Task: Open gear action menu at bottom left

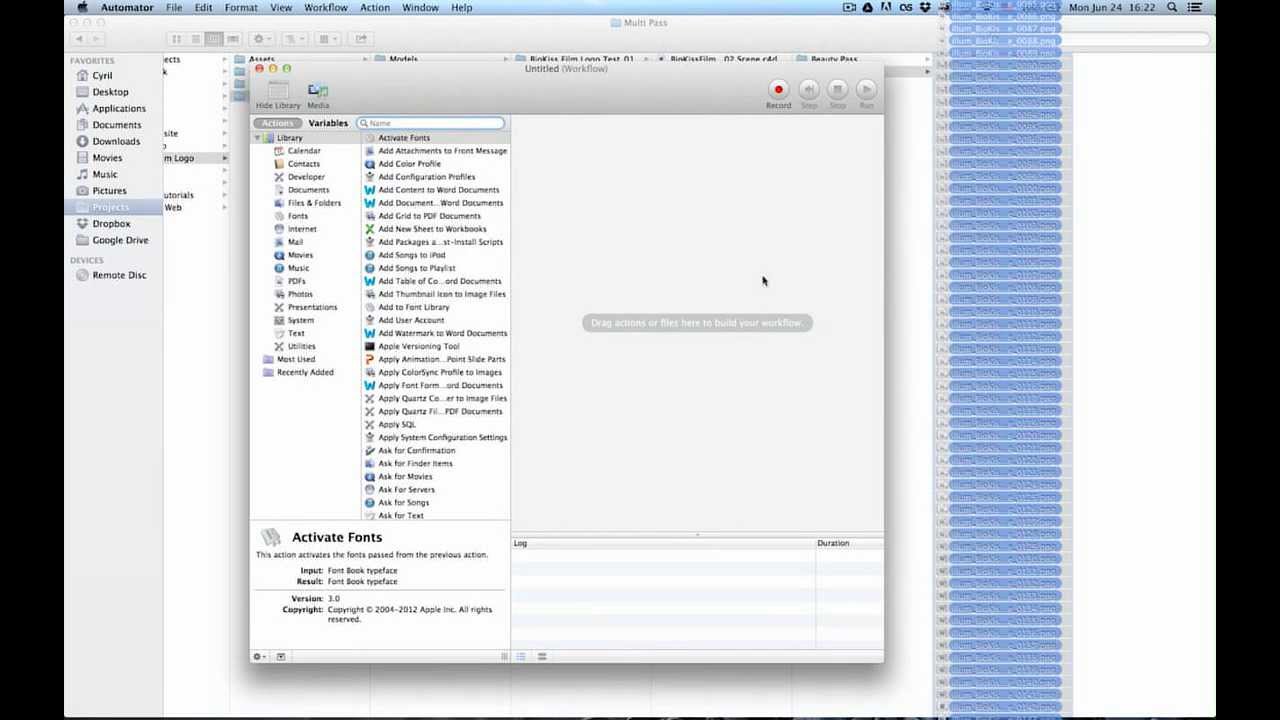Action: (258, 657)
